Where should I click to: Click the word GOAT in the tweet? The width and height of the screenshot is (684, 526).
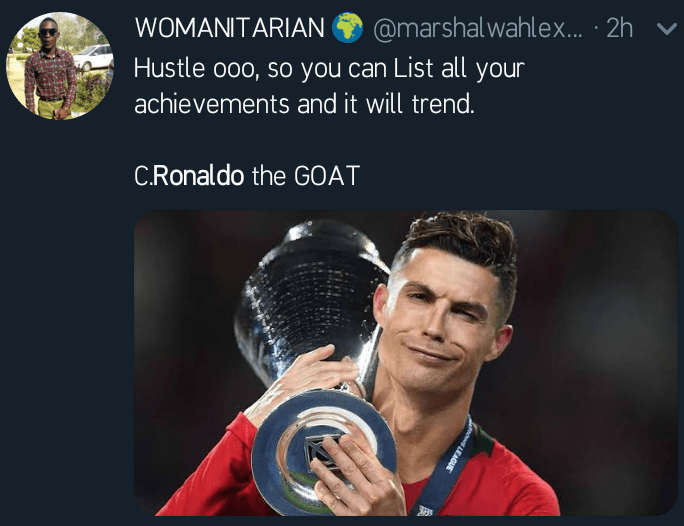tap(327, 176)
